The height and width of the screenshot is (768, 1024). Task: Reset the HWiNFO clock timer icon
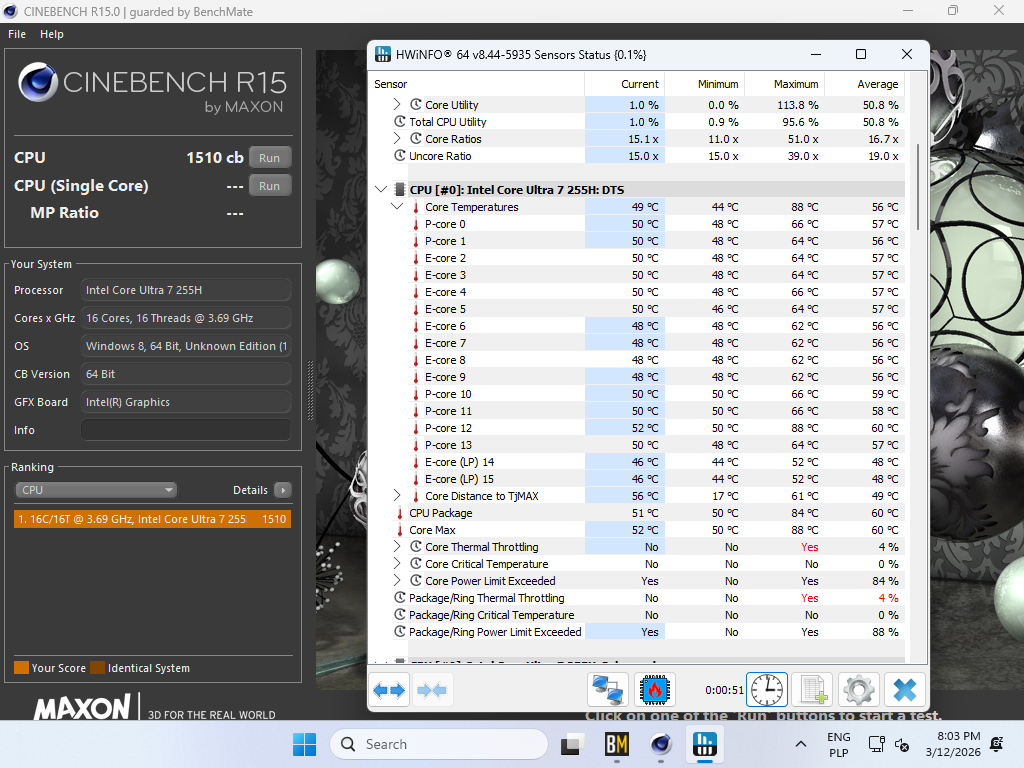[767, 690]
